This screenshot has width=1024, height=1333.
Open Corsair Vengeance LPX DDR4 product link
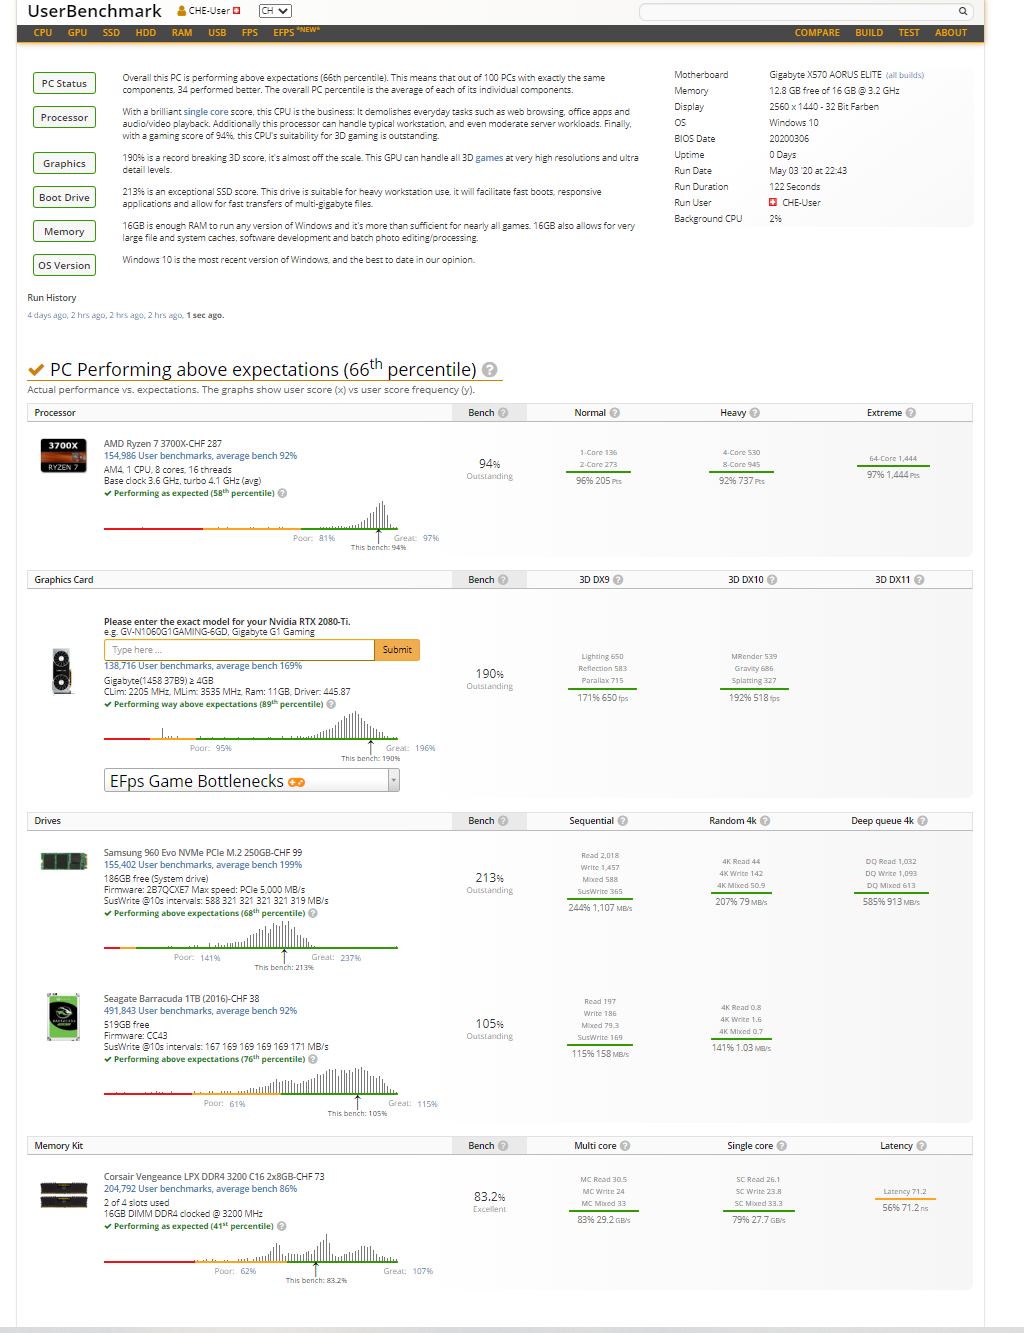(x=214, y=1177)
